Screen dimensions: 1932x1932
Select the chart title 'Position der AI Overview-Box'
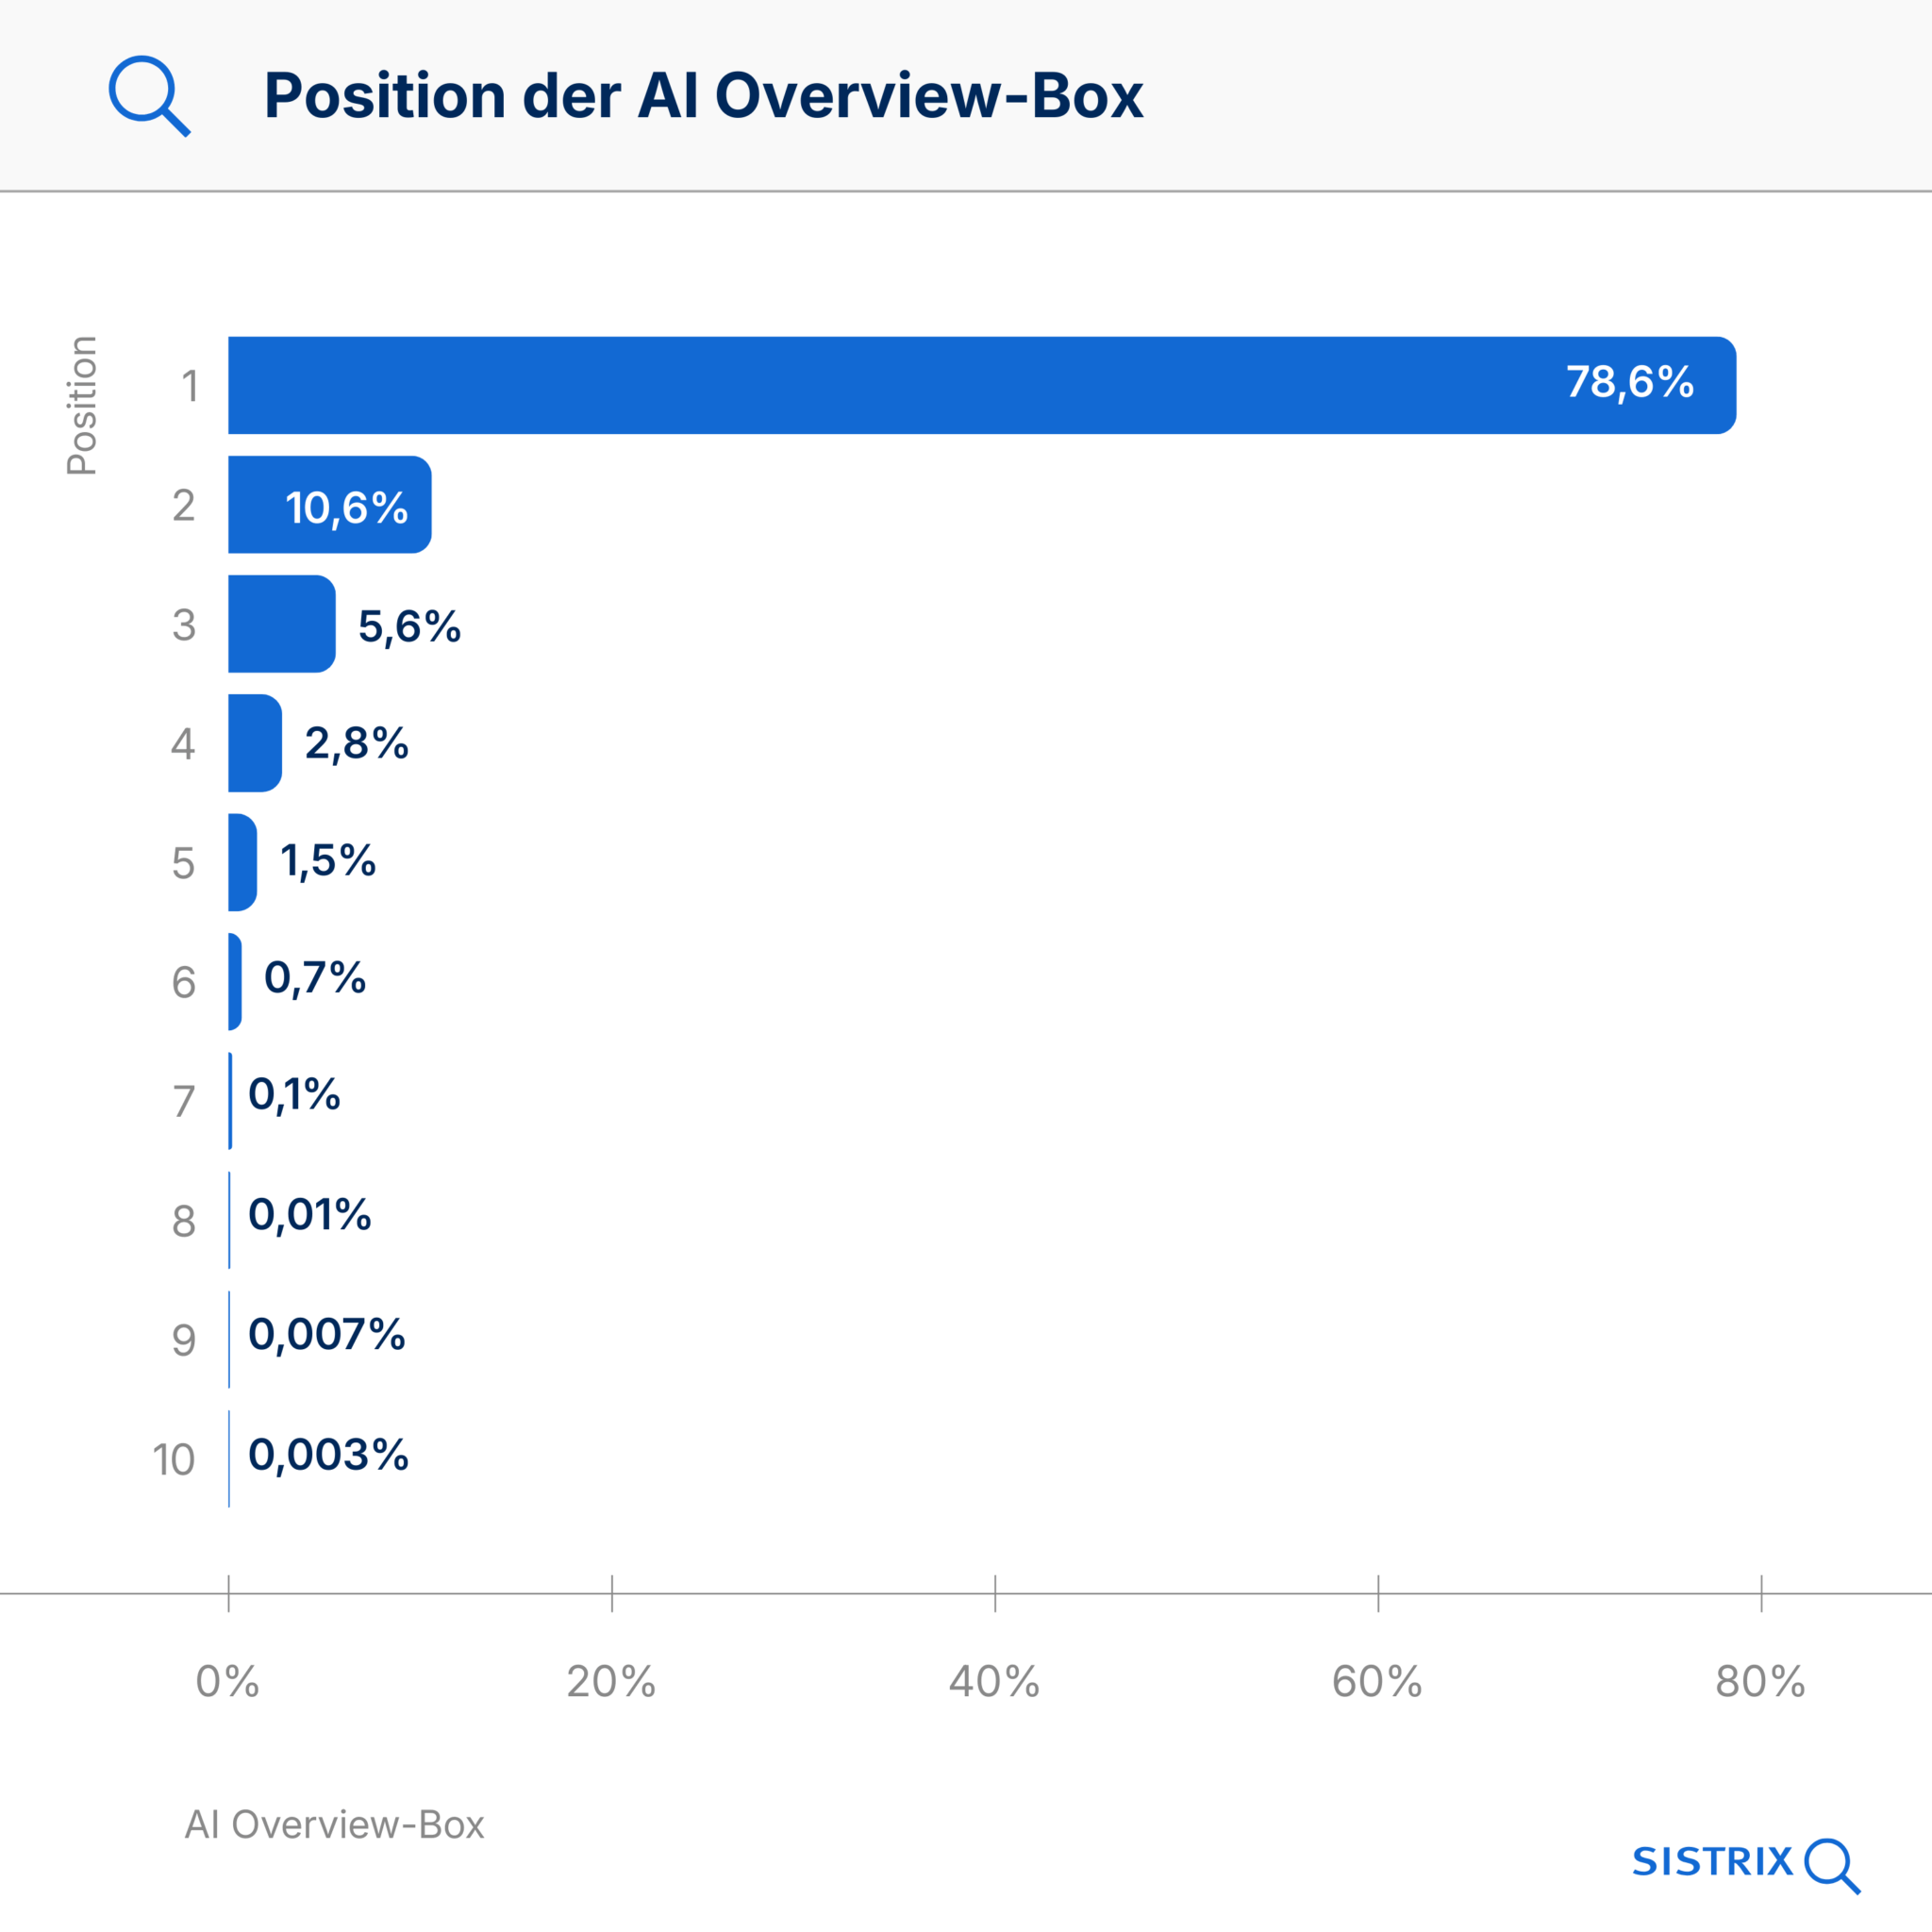click(703, 96)
